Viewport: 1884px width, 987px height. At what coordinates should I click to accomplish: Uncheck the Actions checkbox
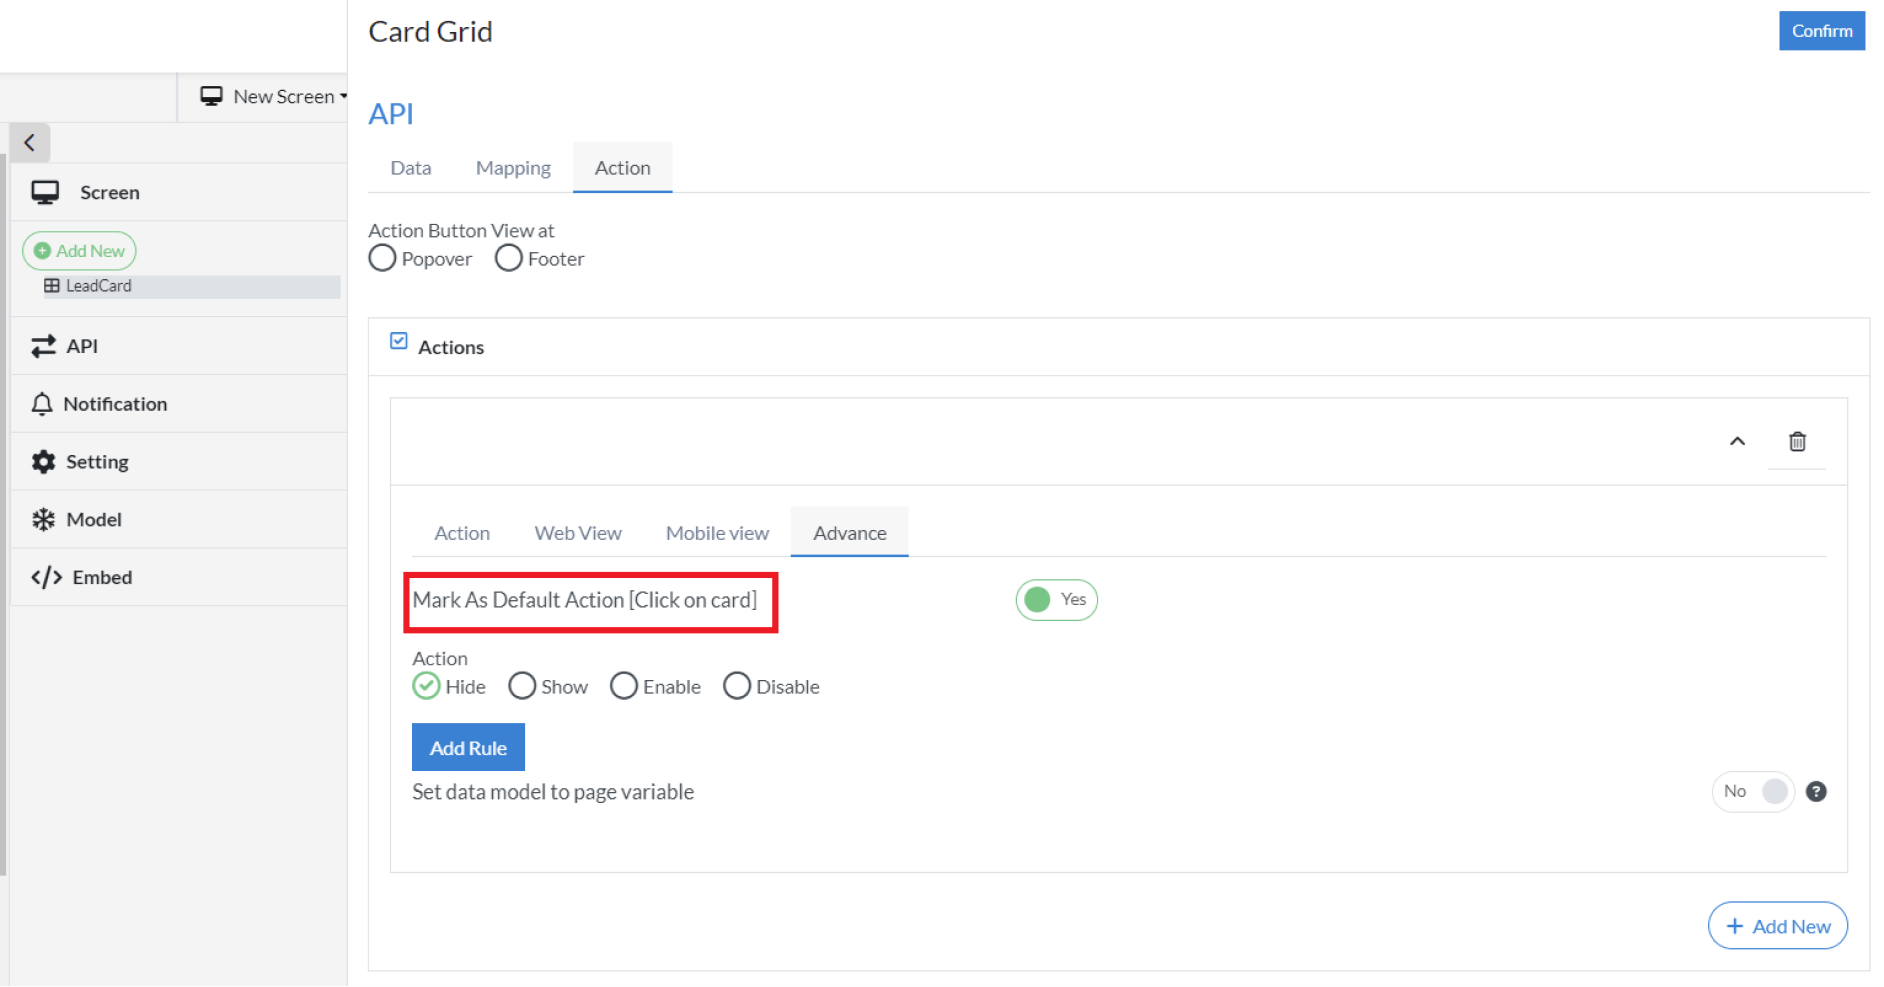[x=399, y=341]
